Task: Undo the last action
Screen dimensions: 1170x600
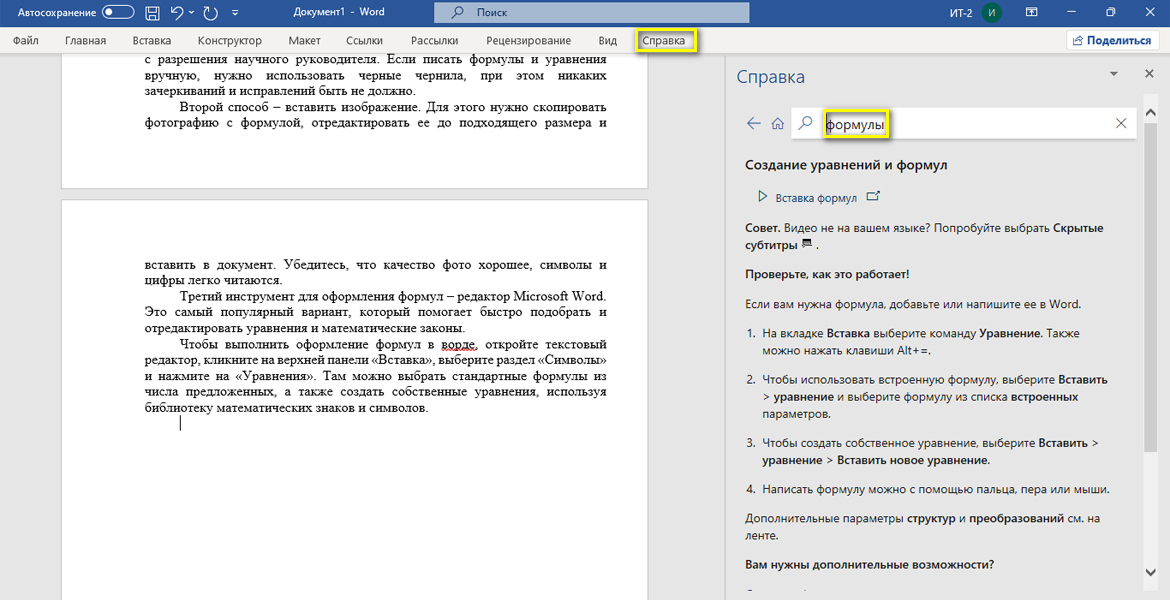Action: click(x=177, y=13)
